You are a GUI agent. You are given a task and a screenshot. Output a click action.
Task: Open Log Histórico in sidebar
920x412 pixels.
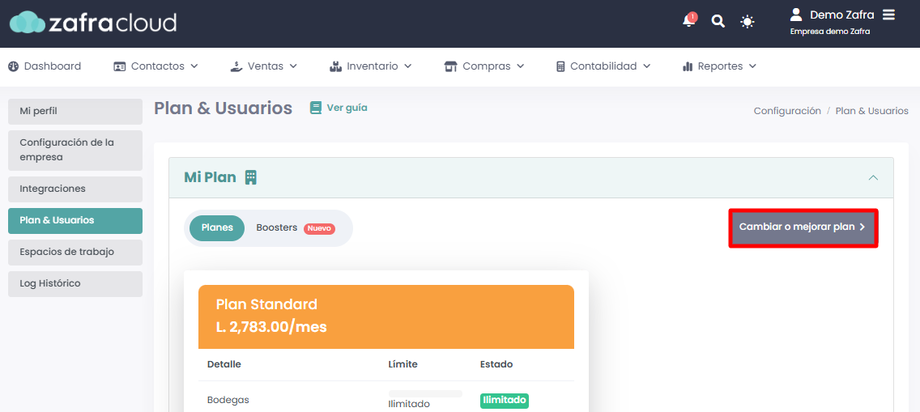pyautogui.click(x=75, y=283)
